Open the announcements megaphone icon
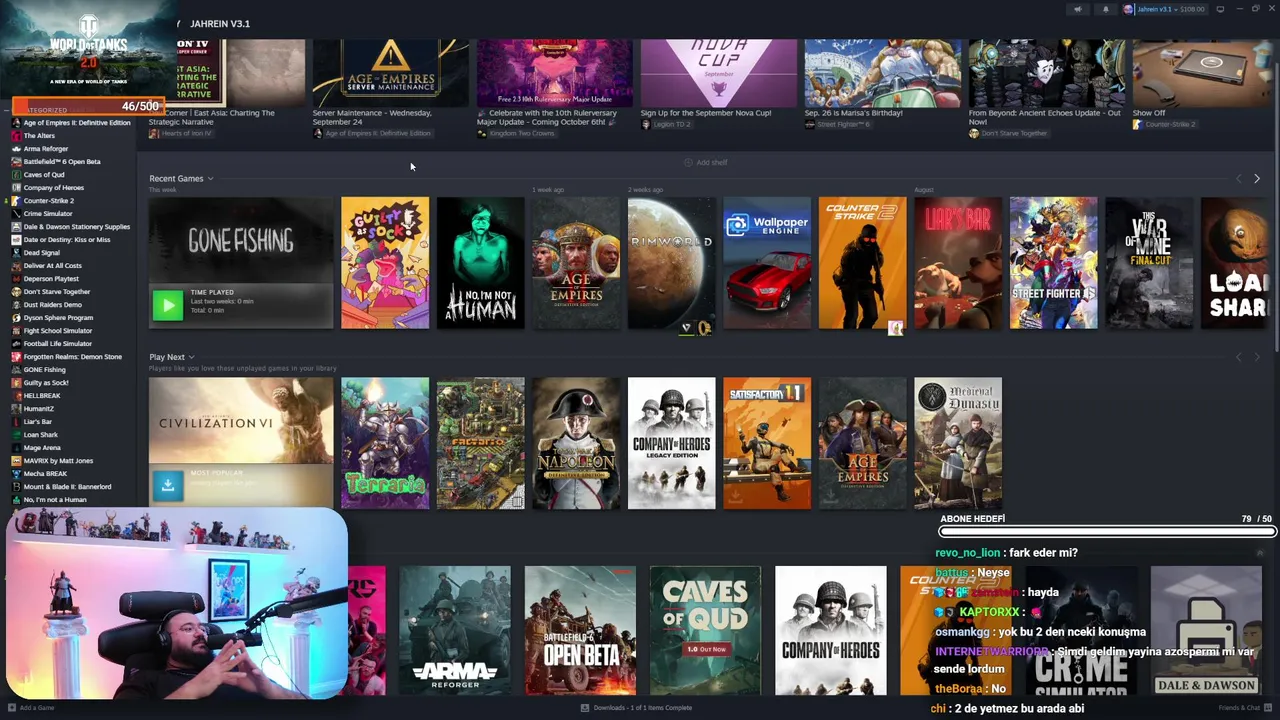Screen dimensions: 1280x720 tap(1077, 9)
